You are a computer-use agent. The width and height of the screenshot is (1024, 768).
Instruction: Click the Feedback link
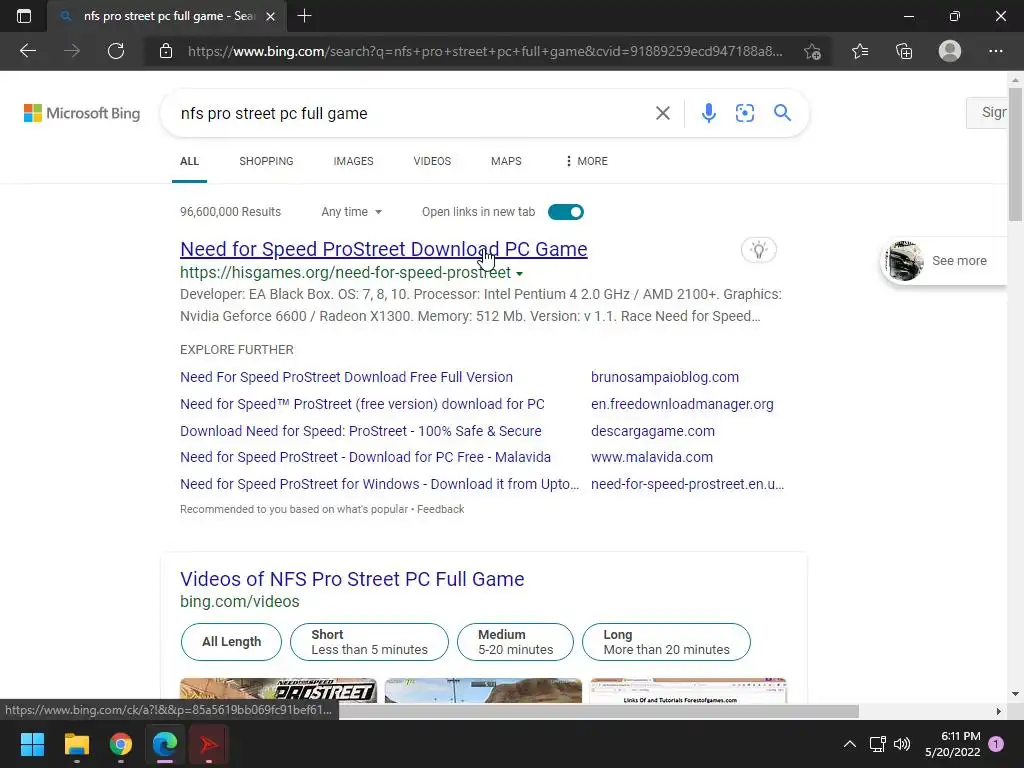click(x=440, y=509)
